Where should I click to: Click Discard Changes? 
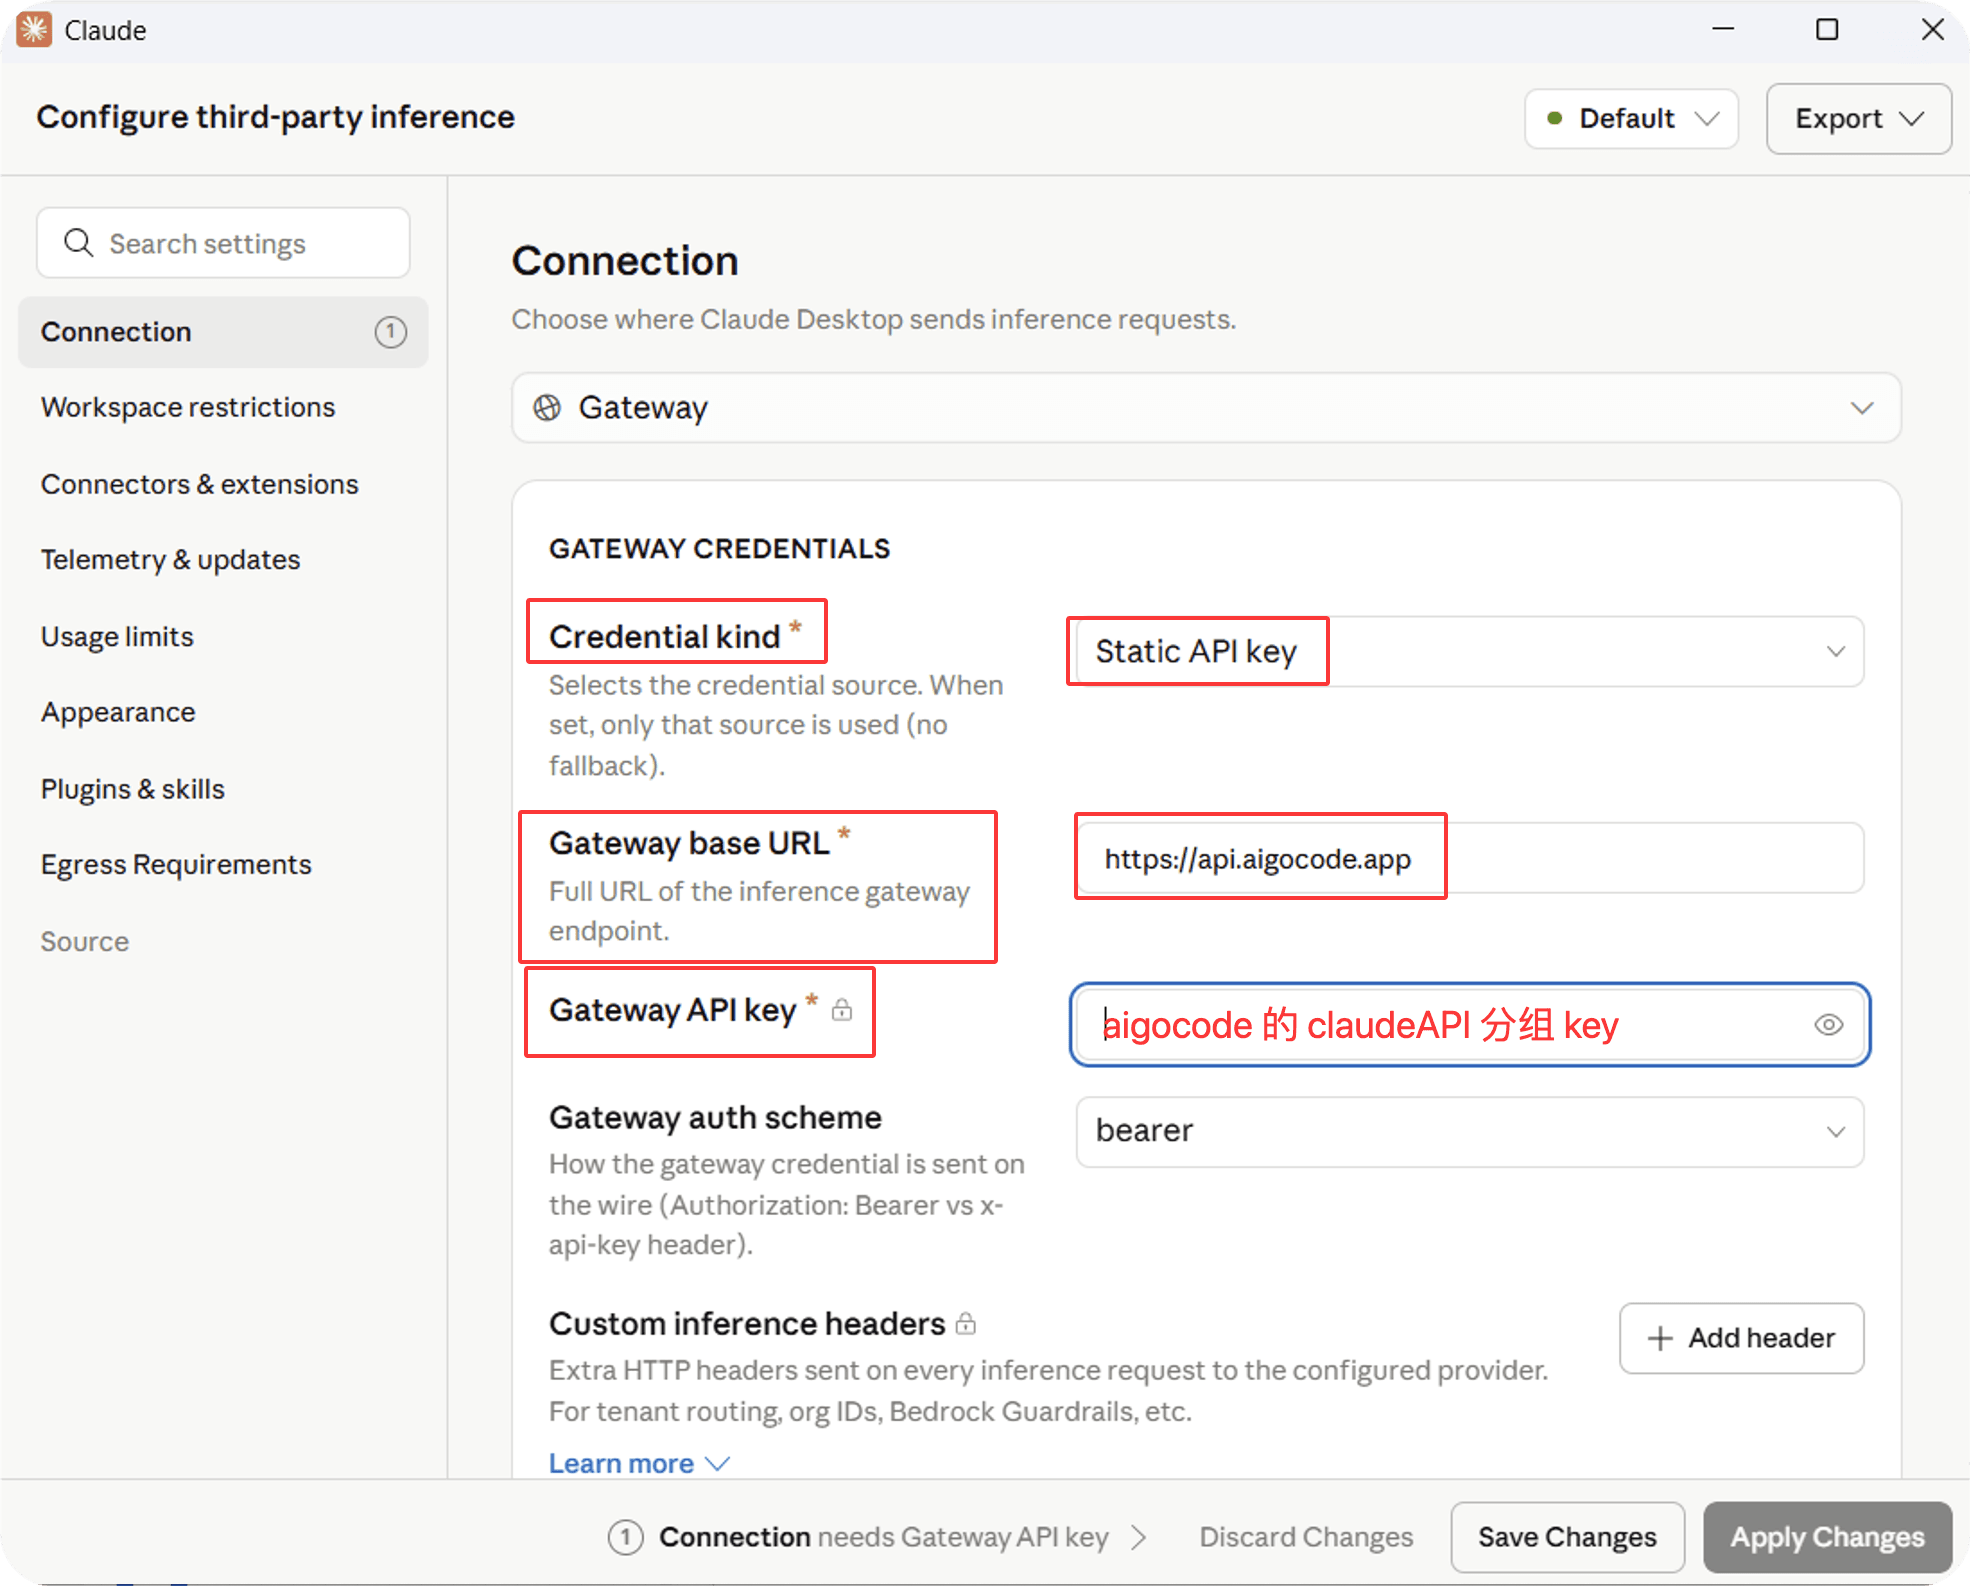point(1306,1537)
